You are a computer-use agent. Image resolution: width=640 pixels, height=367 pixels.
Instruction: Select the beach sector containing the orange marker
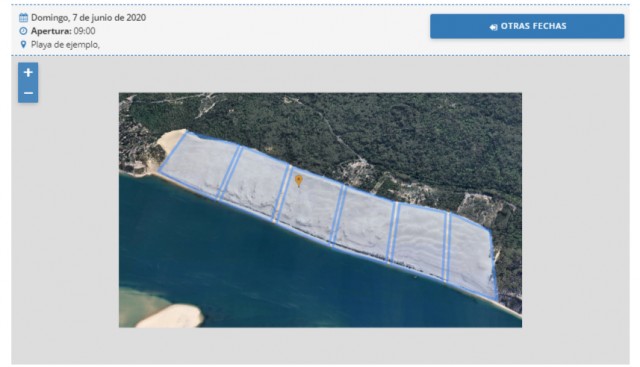pos(310,204)
